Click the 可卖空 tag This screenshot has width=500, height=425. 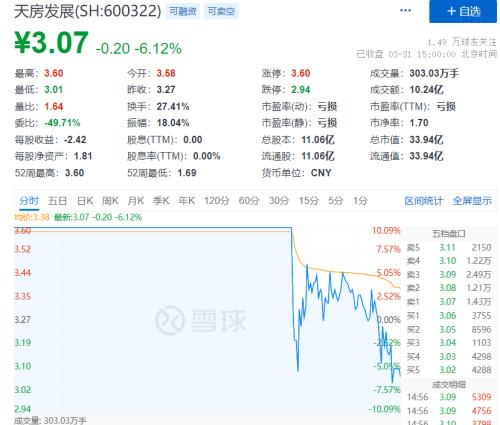(x=221, y=12)
